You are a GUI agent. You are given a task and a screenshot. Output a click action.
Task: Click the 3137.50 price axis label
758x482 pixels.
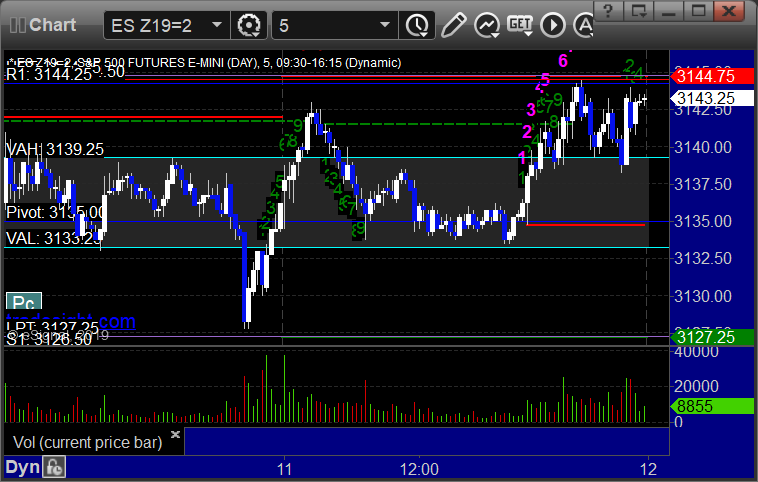[x=703, y=184]
